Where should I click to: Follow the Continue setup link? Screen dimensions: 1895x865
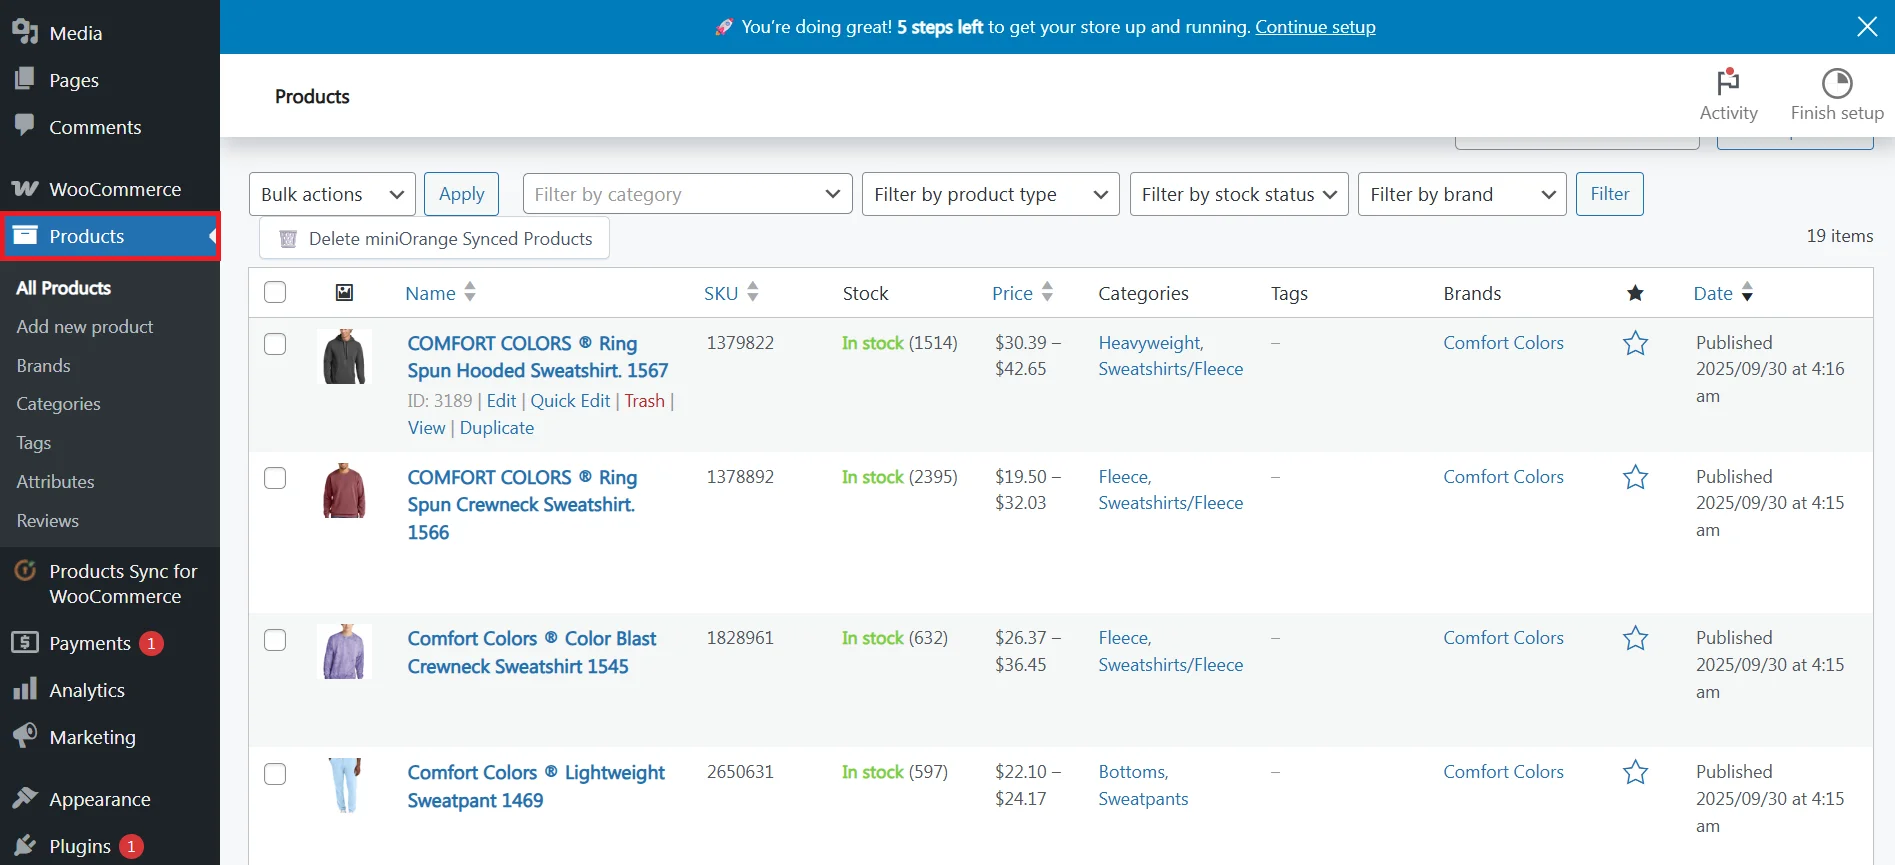tap(1315, 27)
